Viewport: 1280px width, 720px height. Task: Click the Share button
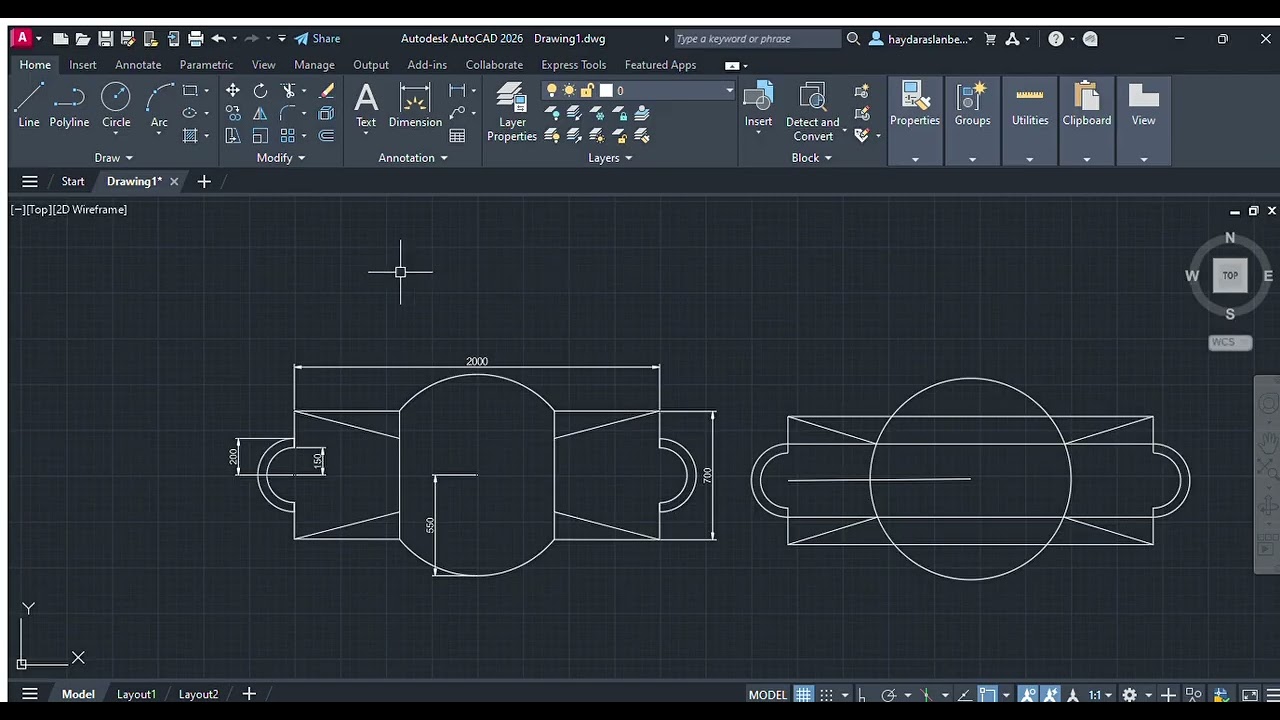pos(317,39)
